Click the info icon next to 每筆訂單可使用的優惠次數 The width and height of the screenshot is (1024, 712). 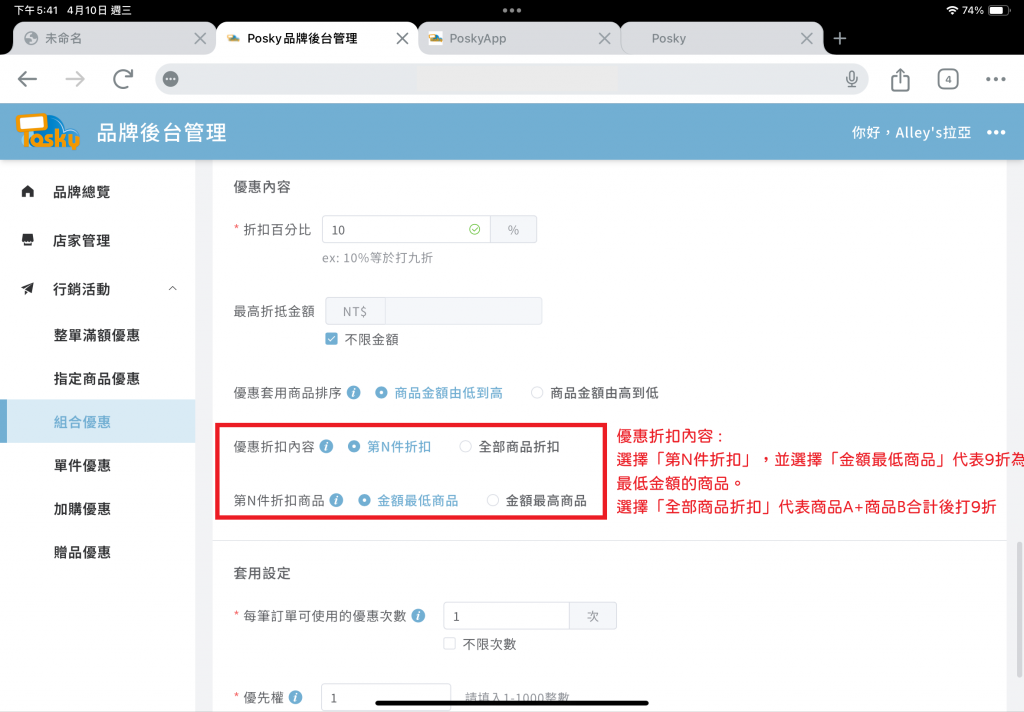point(419,615)
